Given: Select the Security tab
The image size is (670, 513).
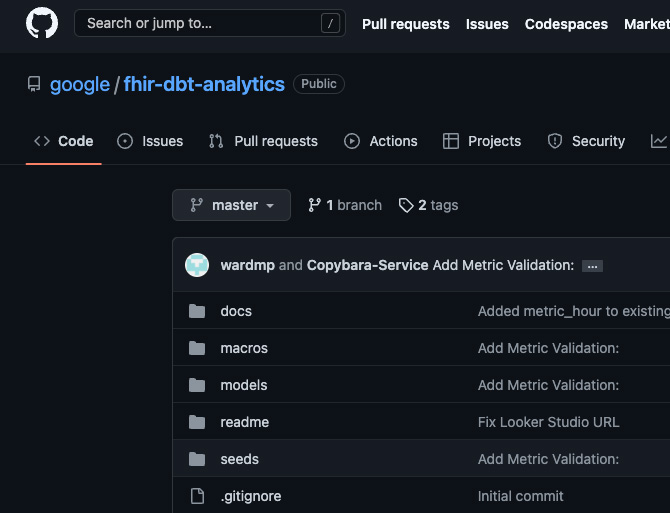Looking at the screenshot, I should tap(586, 141).
